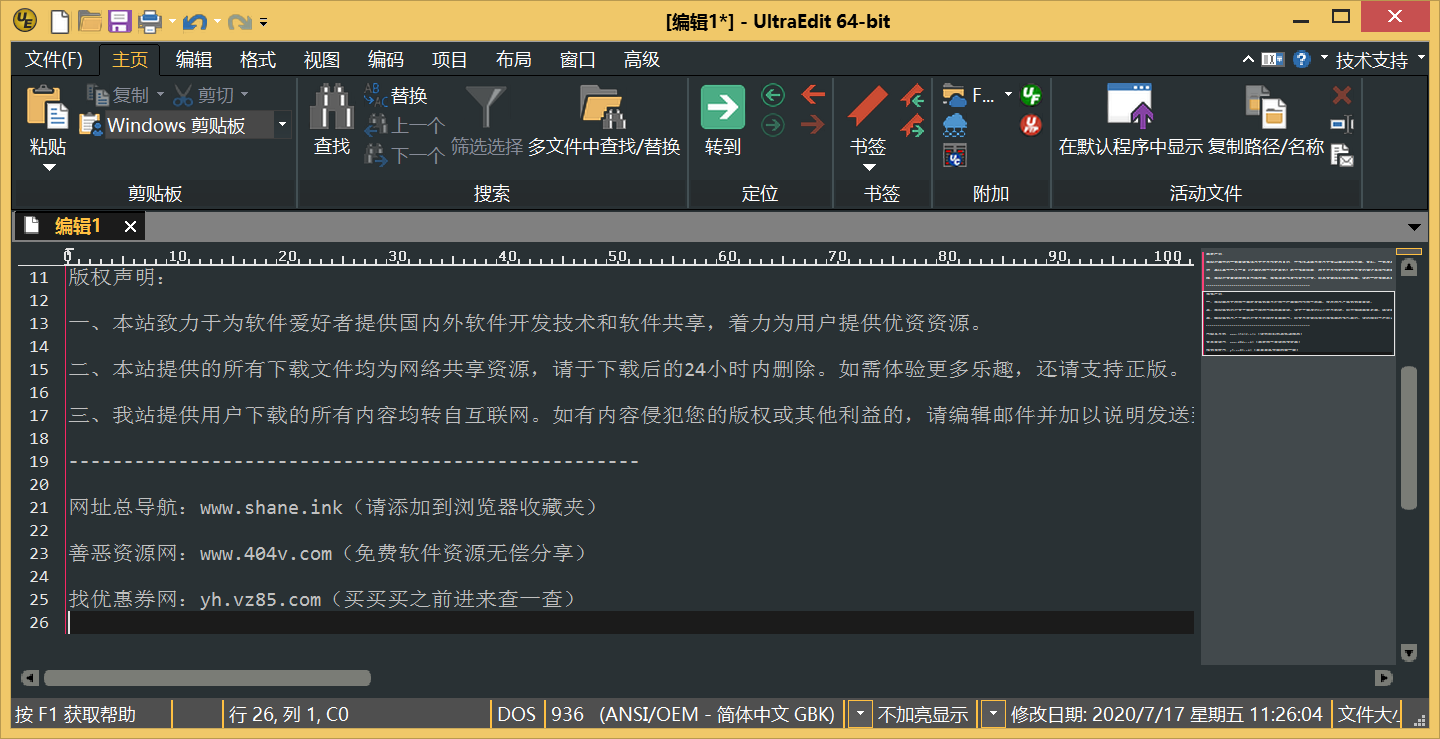Image resolution: width=1440 pixels, height=739 pixels.
Task: Open the undo history dropdown arrow
Action: pyautogui.click(x=217, y=20)
